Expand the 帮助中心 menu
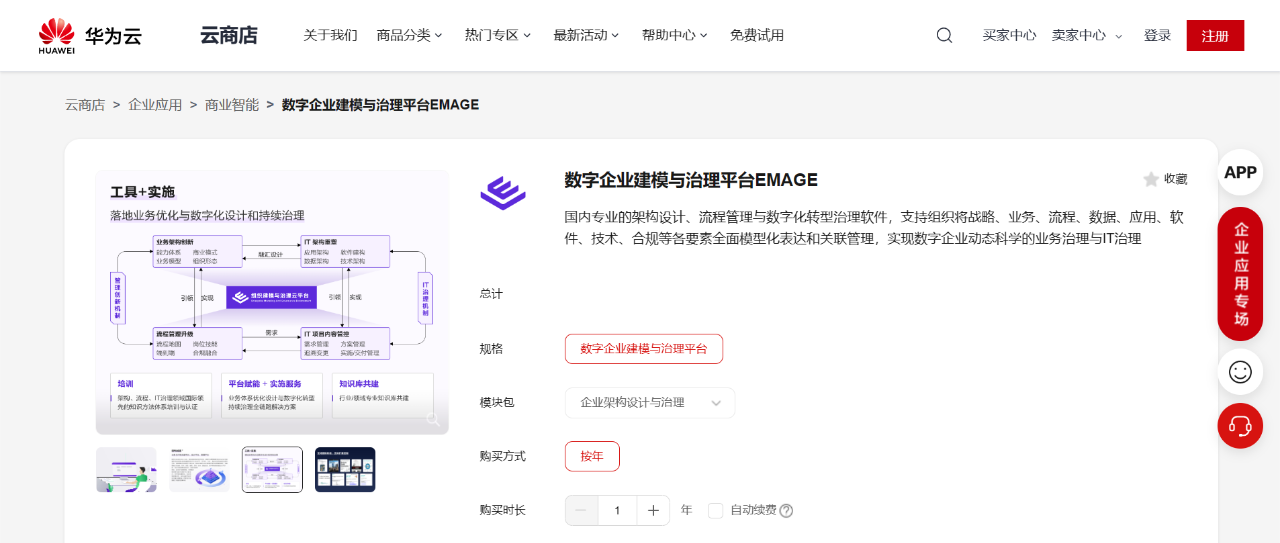 [674, 35]
